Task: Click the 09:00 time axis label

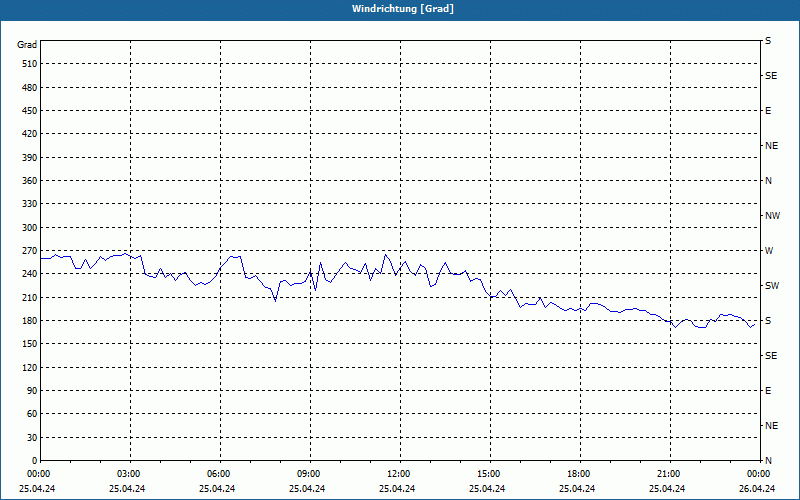Action: tap(310, 474)
